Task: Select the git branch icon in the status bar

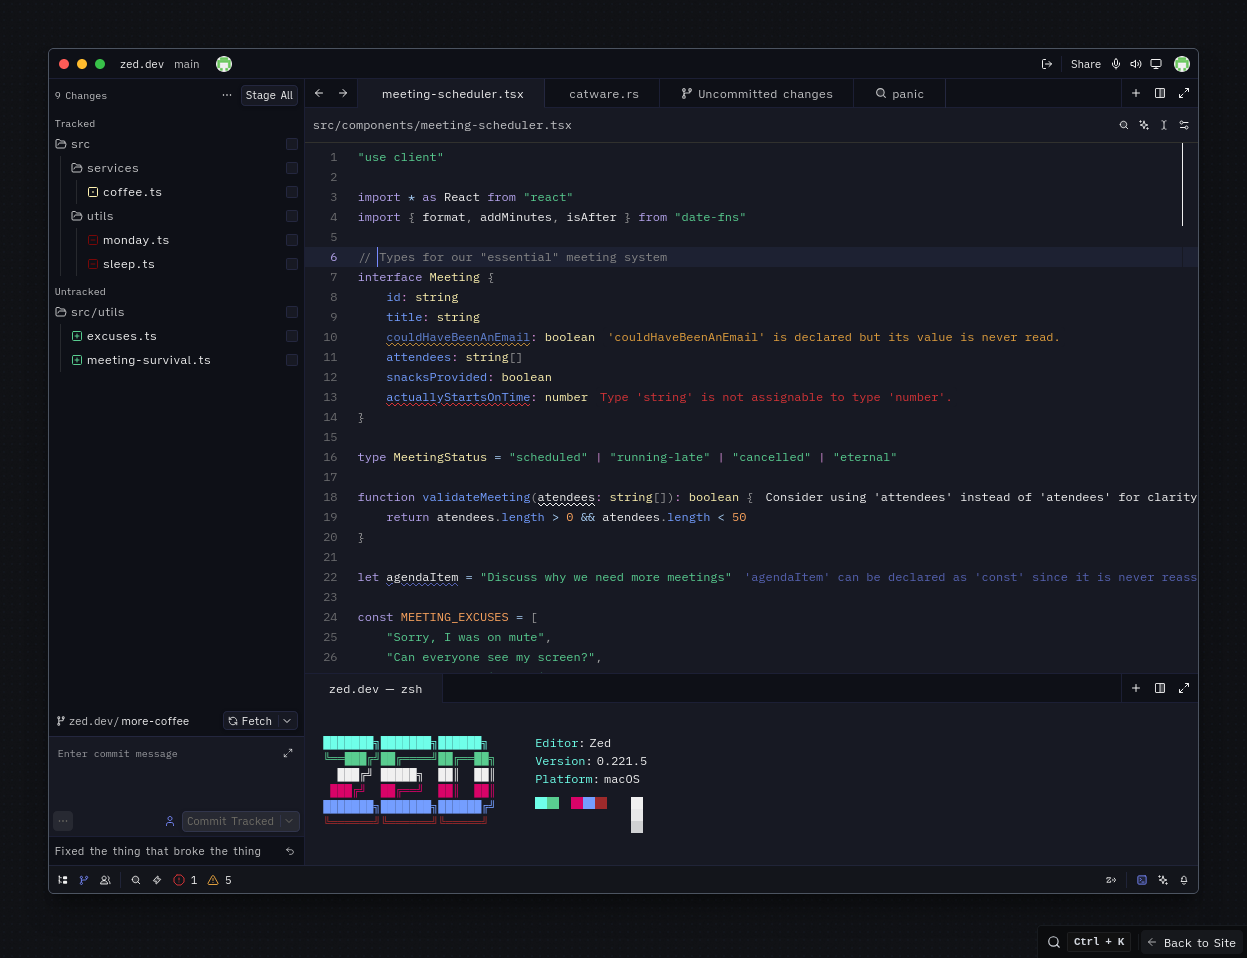Action: [84, 880]
